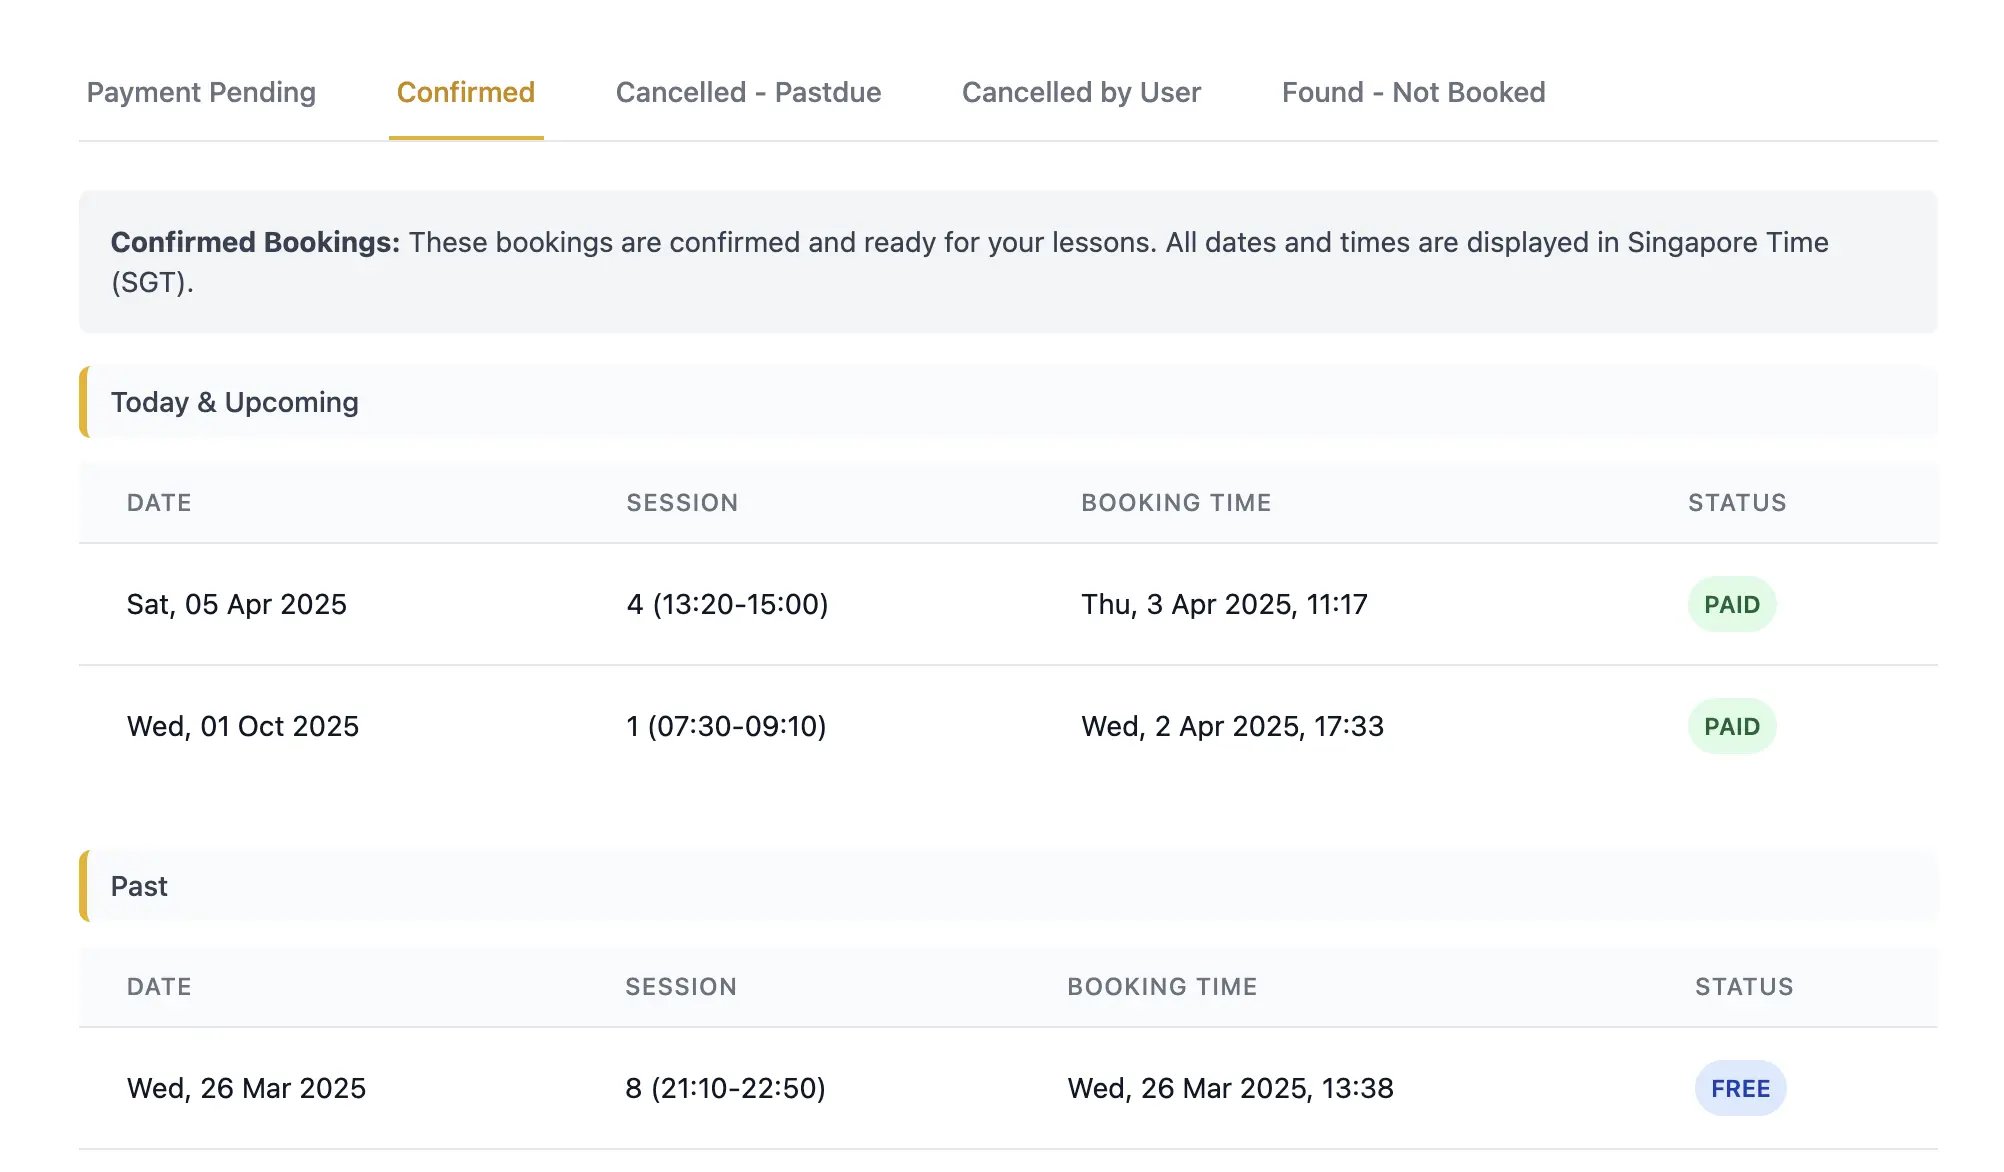Click the FREE badge for 26 Mar booking
The image size is (2004, 1172).
(1740, 1088)
